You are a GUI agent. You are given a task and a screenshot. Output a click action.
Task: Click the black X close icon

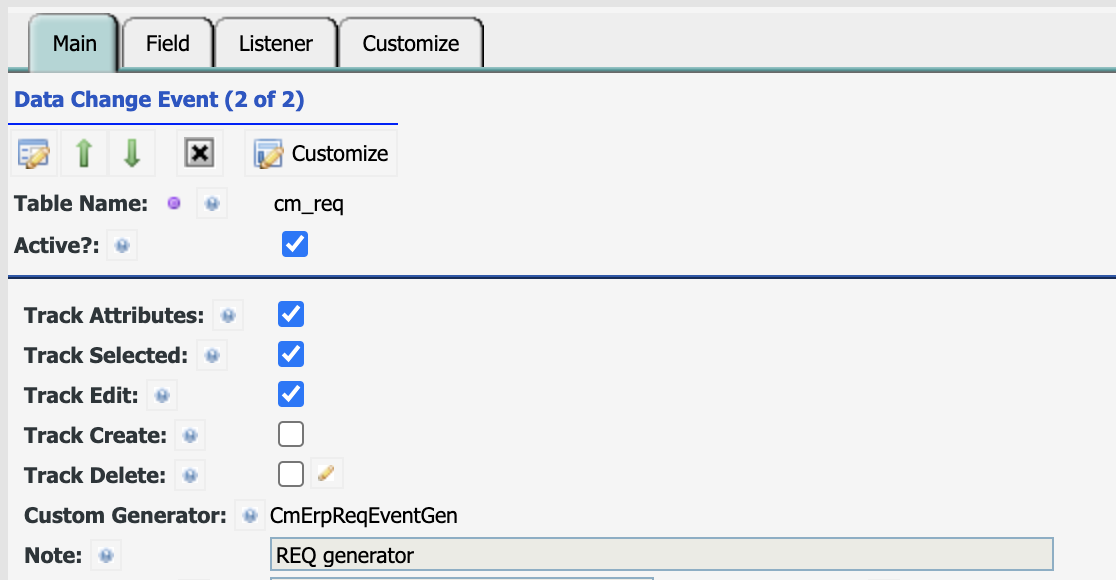click(x=199, y=153)
